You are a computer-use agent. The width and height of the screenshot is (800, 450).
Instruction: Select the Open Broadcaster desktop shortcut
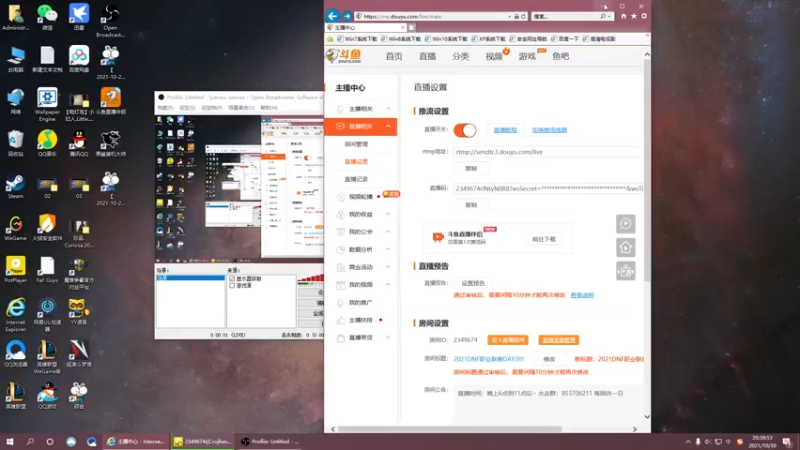110,20
